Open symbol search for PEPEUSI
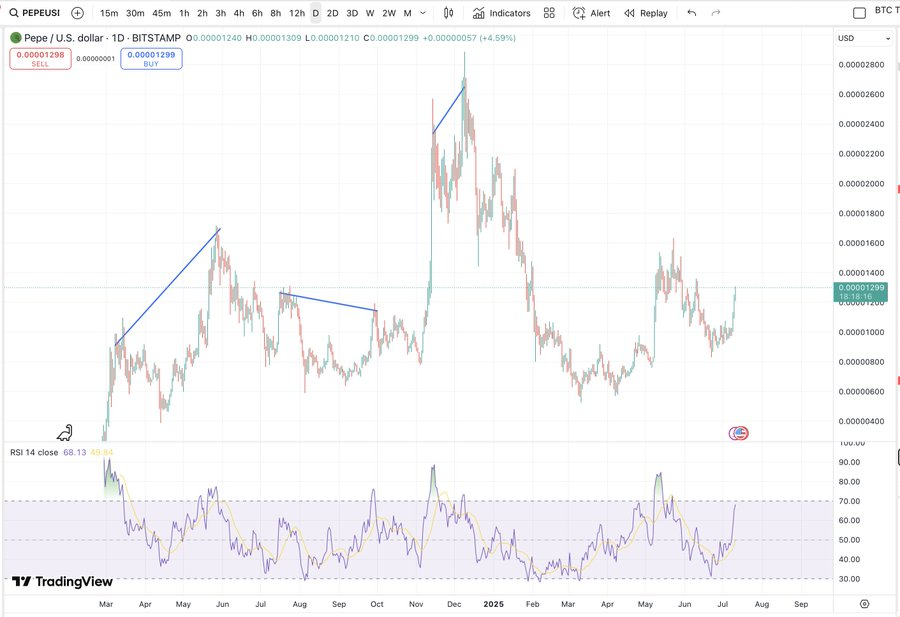 point(35,13)
